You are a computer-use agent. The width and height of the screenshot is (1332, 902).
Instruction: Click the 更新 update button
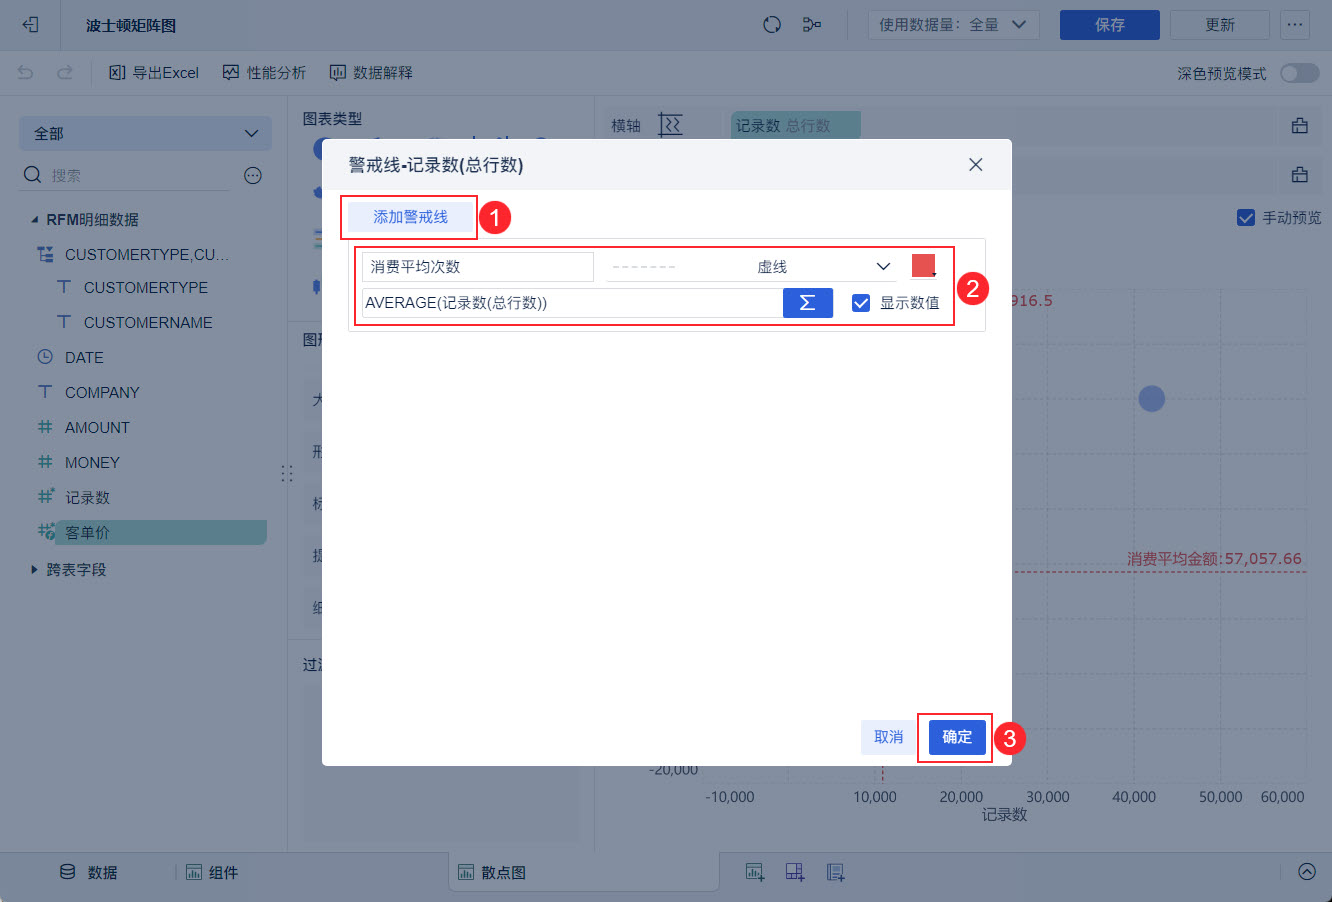[1220, 25]
